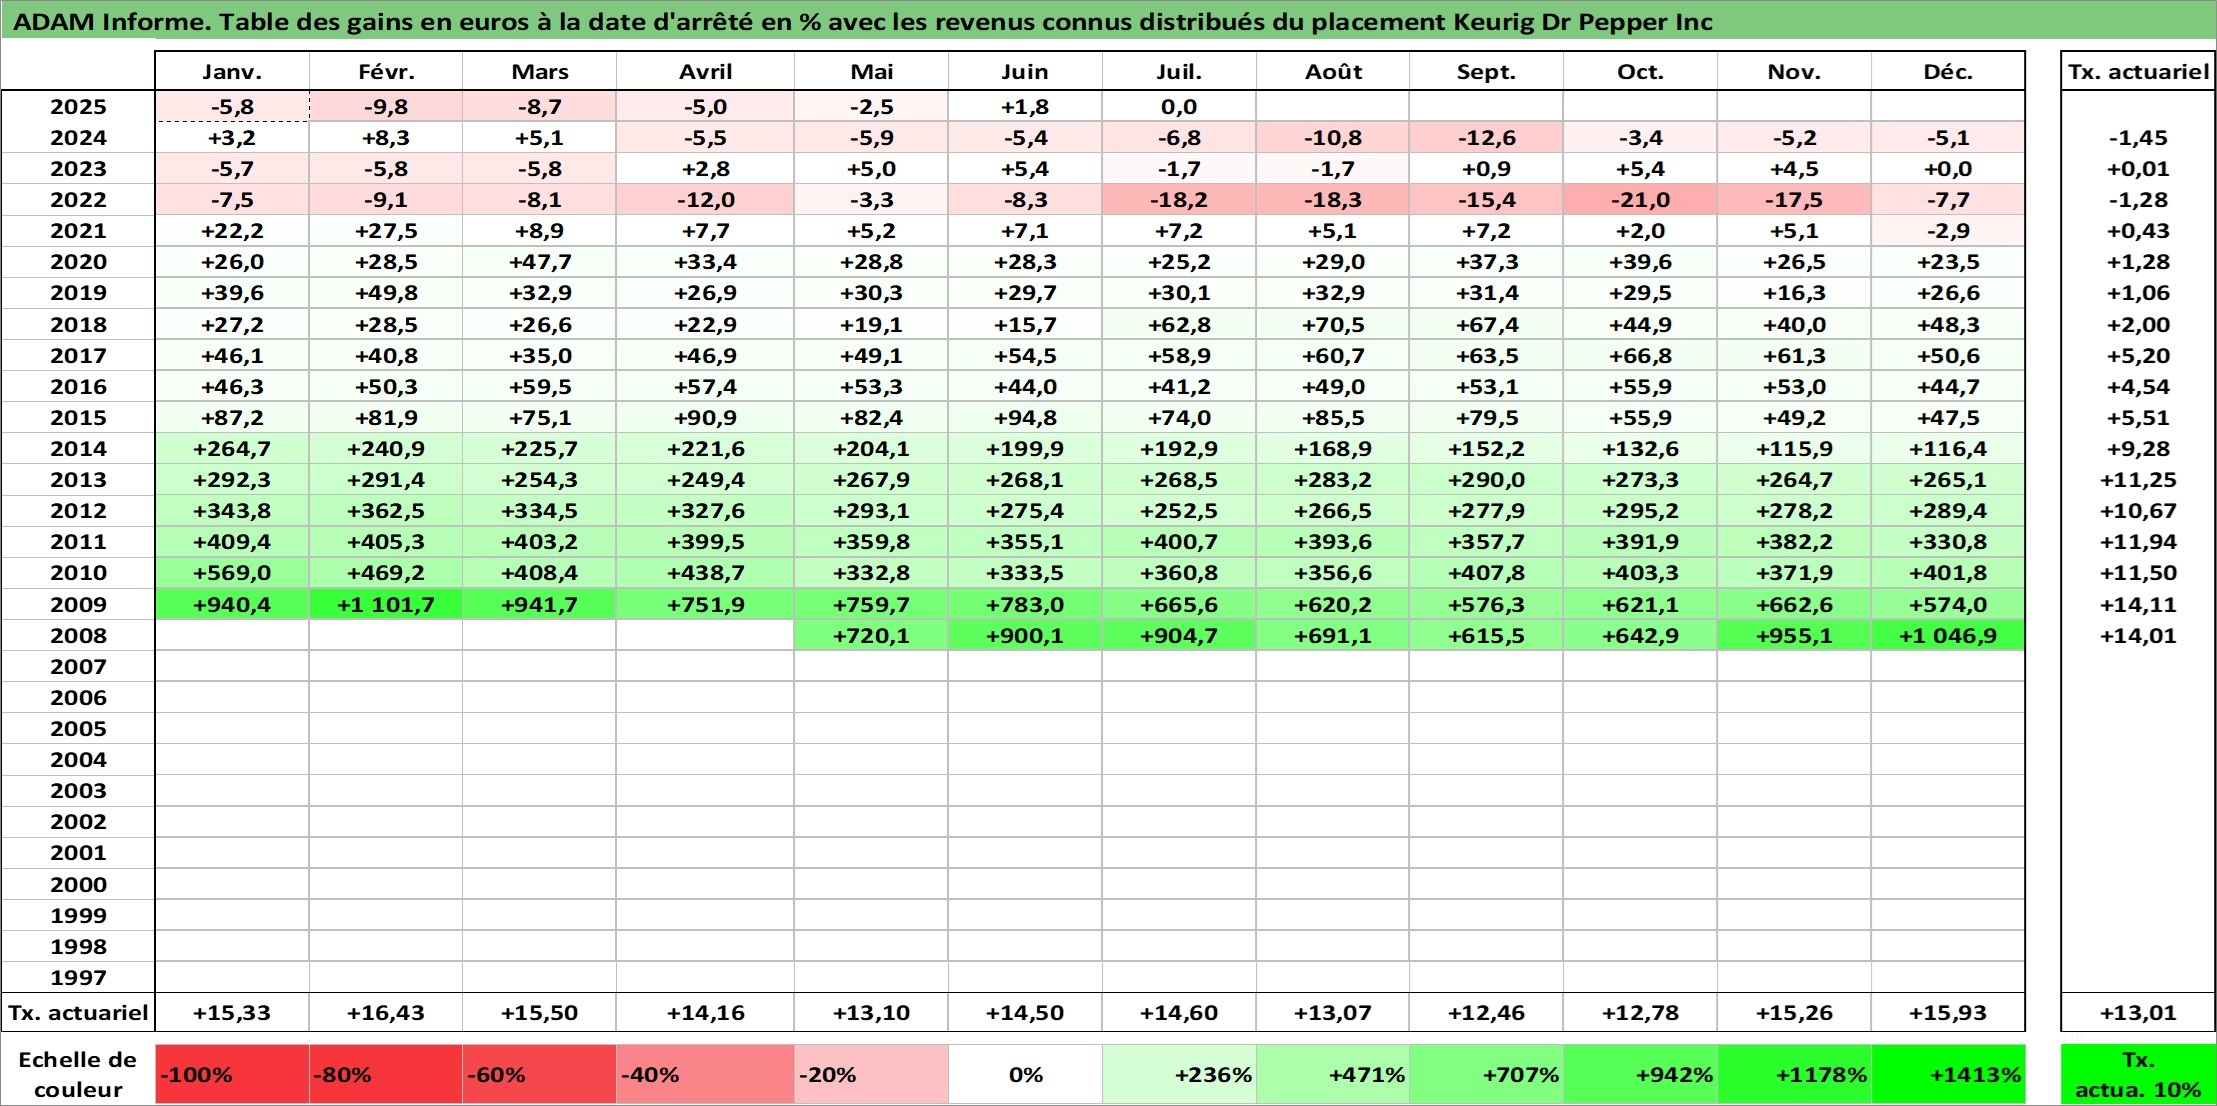Select the Mars column header
Viewport: 2217px width, 1106px height.
point(539,72)
